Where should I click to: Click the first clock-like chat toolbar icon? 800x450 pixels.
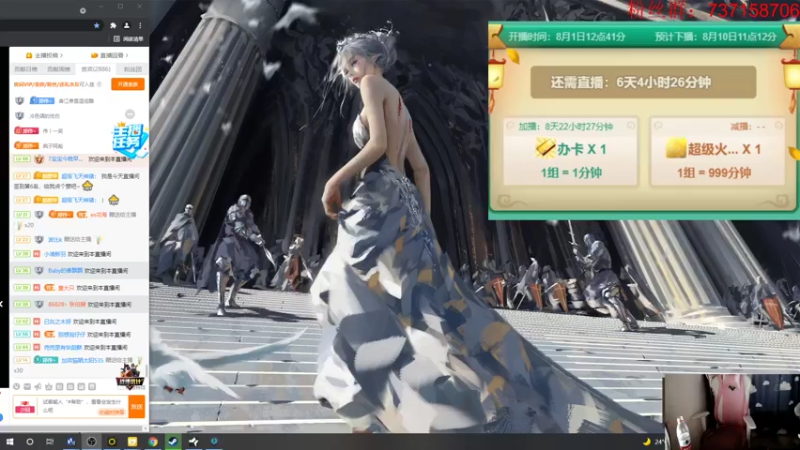(x=16, y=387)
